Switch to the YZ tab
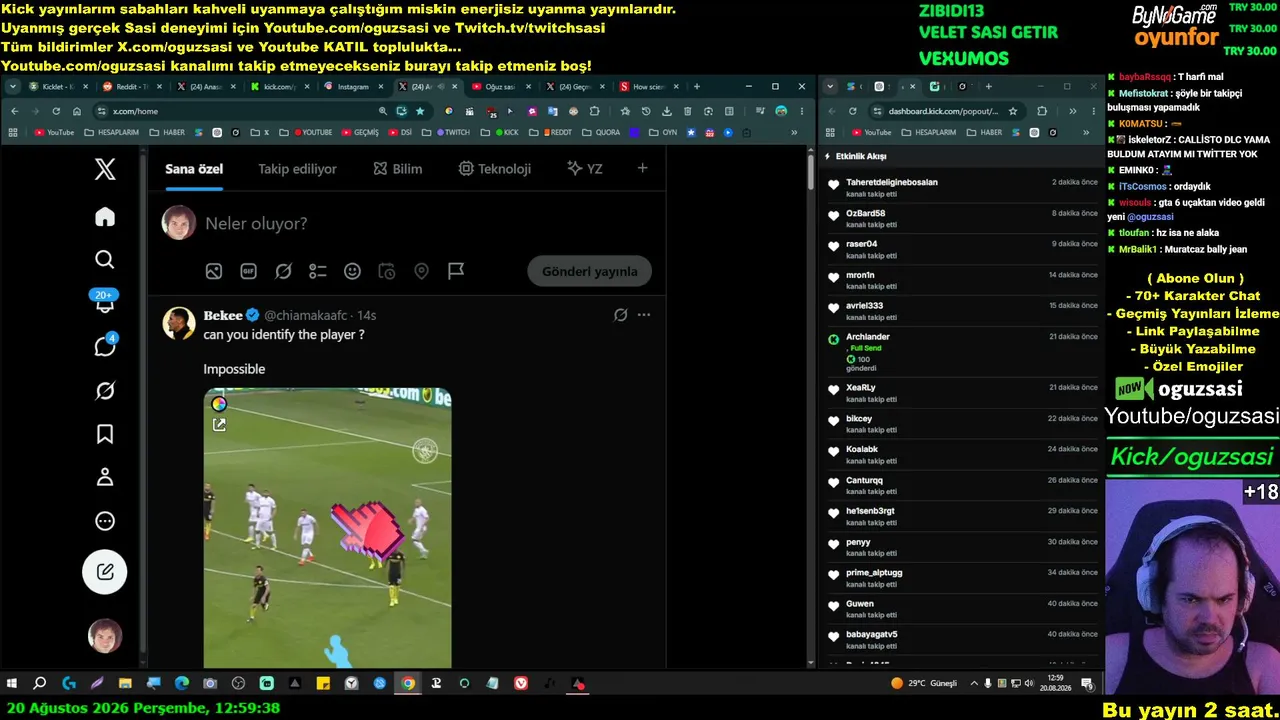The height and width of the screenshot is (720, 1280). (x=585, y=169)
